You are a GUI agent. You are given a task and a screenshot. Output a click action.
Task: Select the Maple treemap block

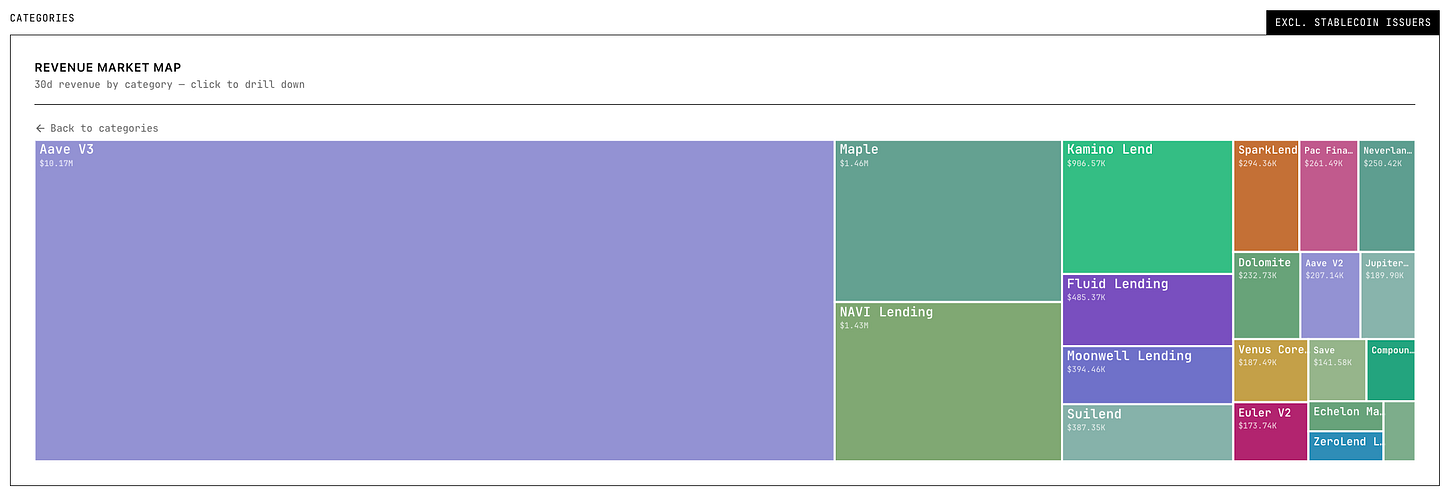947,221
